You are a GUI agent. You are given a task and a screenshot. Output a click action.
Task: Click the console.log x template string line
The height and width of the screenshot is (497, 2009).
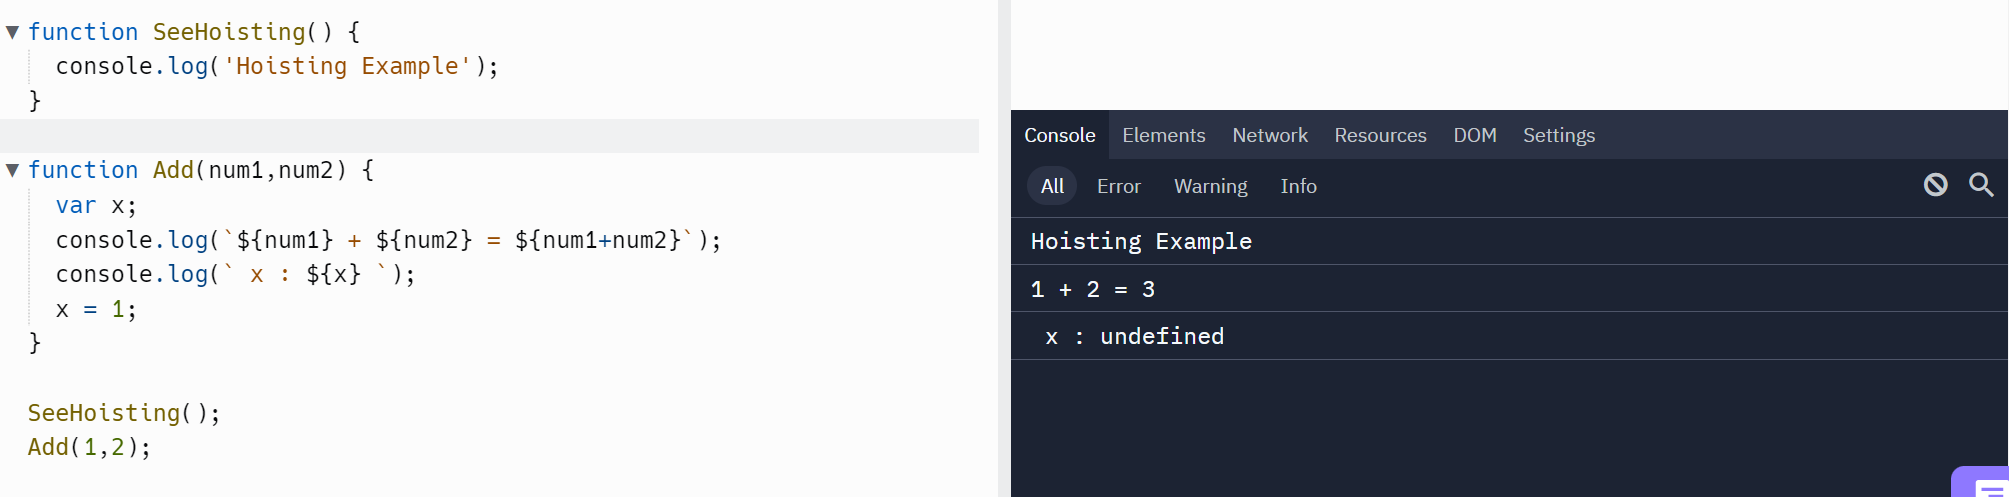(x=235, y=274)
